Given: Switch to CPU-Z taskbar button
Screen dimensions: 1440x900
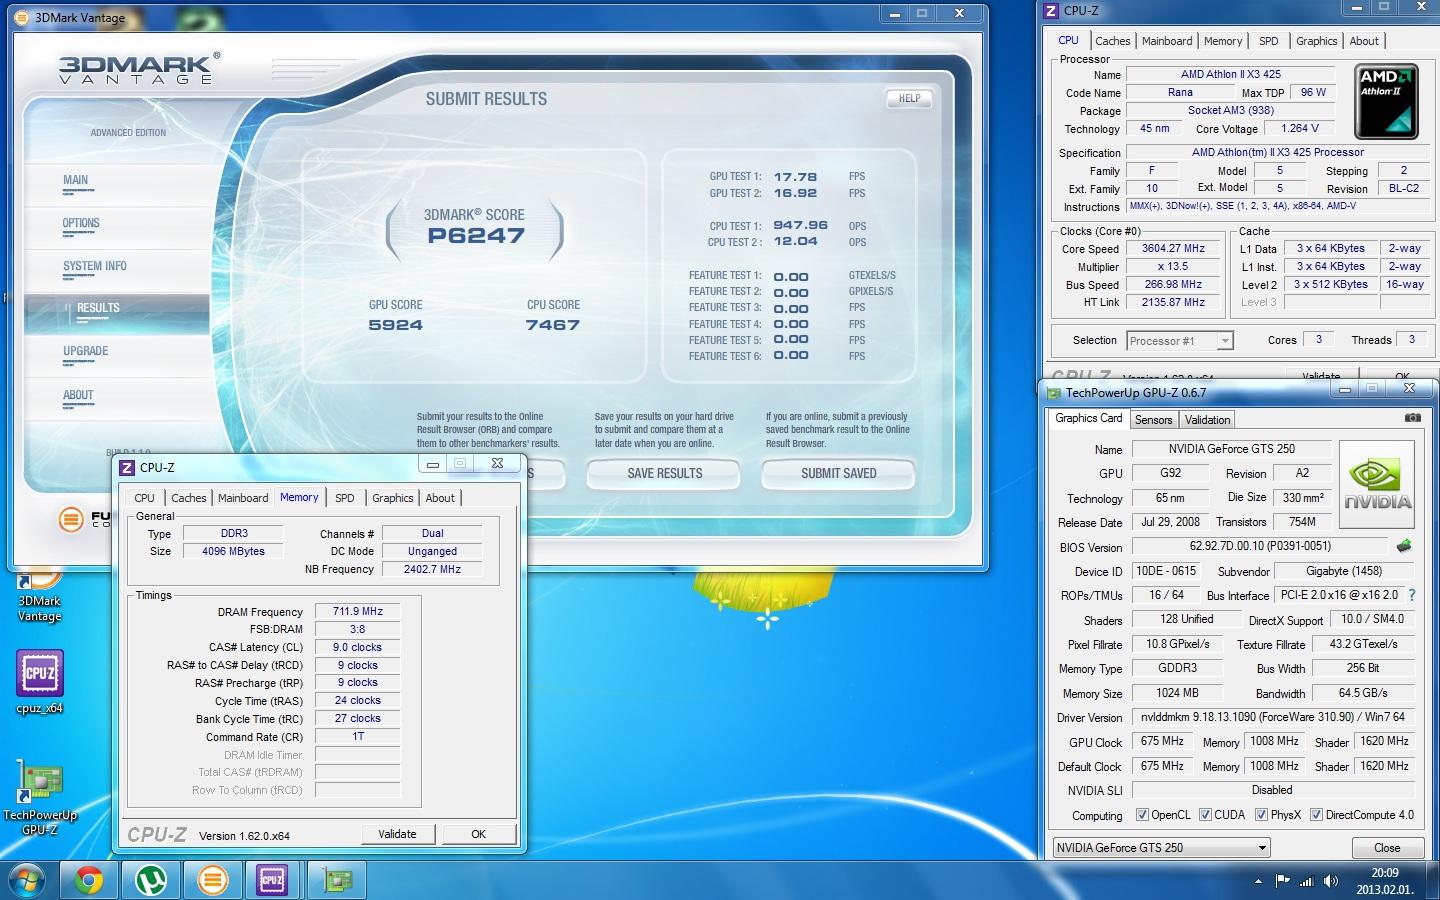Looking at the screenshot, I should (273, 880).
